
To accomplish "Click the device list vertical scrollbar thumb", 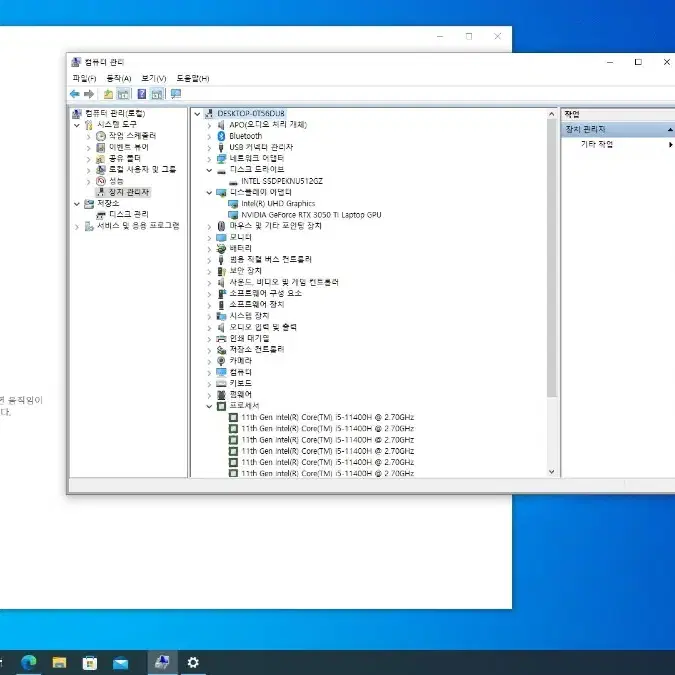I will click(x=552, y=258).
